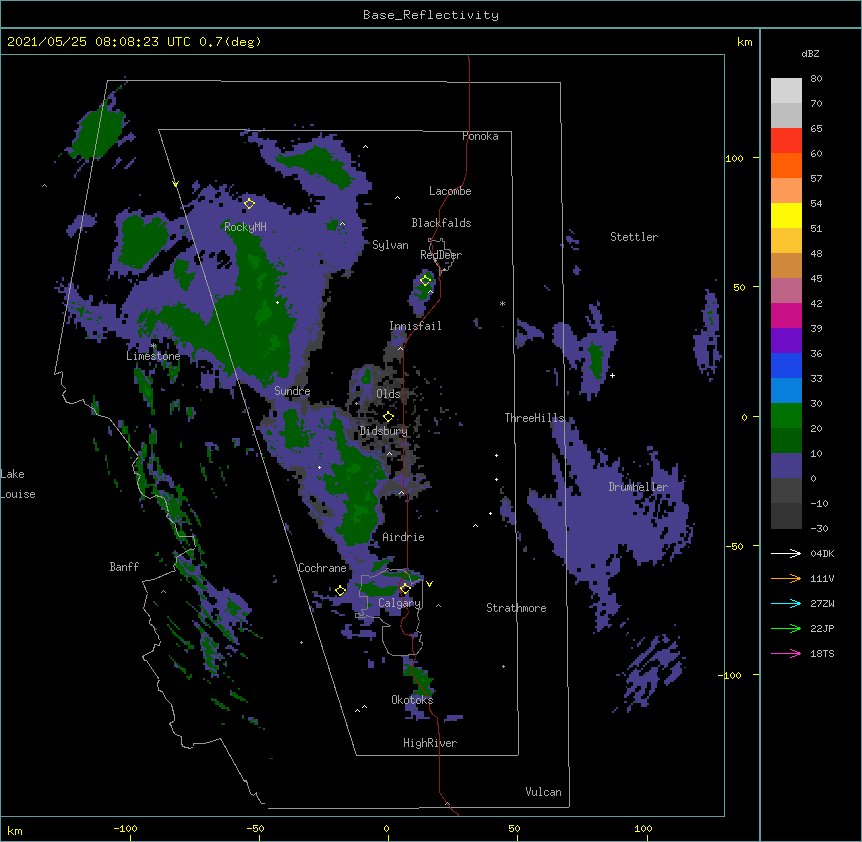The image size is (862, 842).
Task: Click the white 04DK arrow legend icon
Action: (x=786, y=553)
